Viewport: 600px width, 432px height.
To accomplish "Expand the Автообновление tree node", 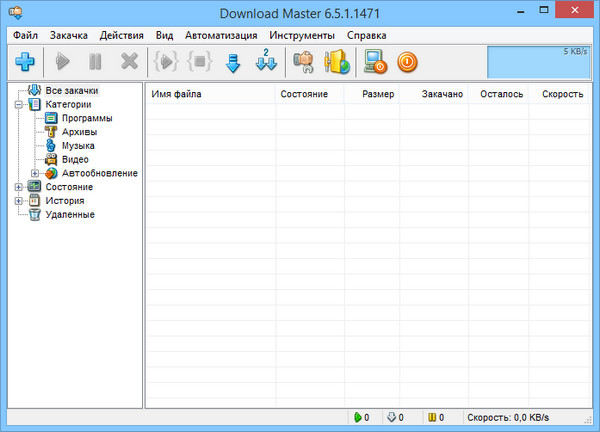I will (35, 173).
